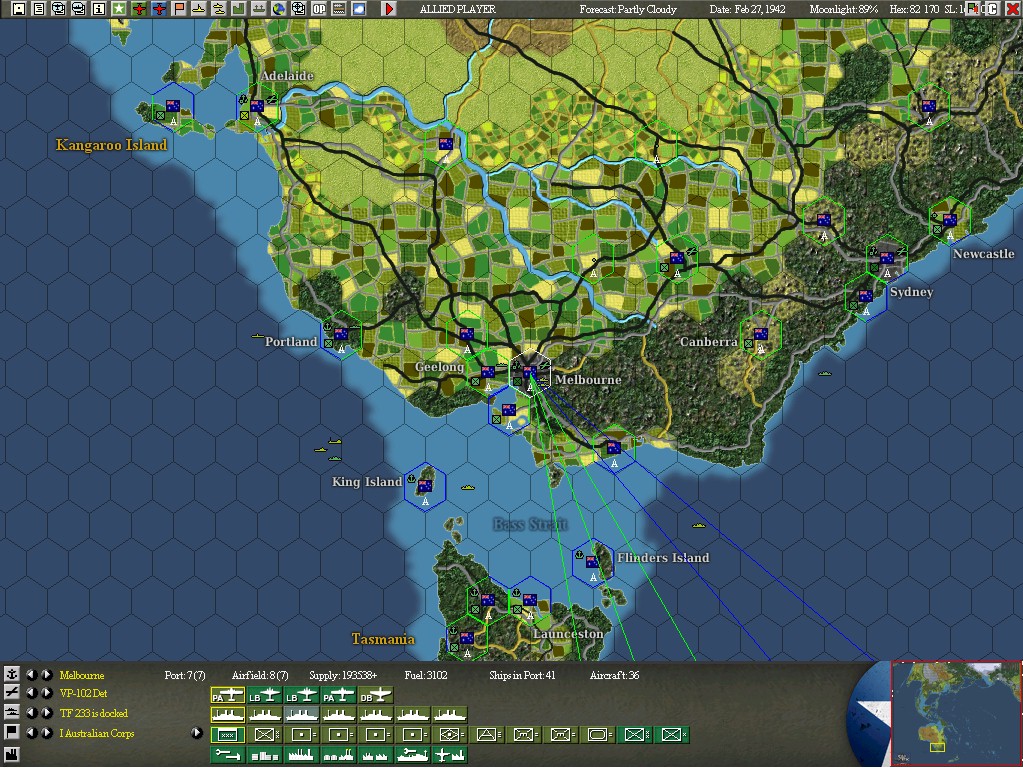Open the double yellow ships list icon
The width and height of the screenshot is (1023, 771).
coord(219,9)
